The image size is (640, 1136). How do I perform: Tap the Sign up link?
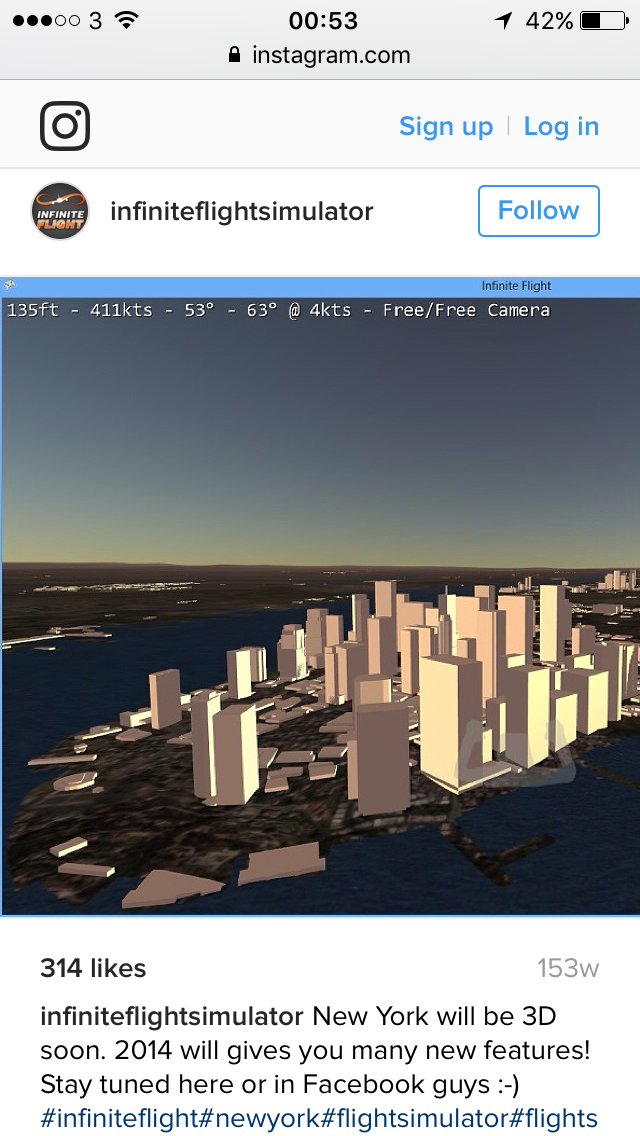(x=446, y=126)
